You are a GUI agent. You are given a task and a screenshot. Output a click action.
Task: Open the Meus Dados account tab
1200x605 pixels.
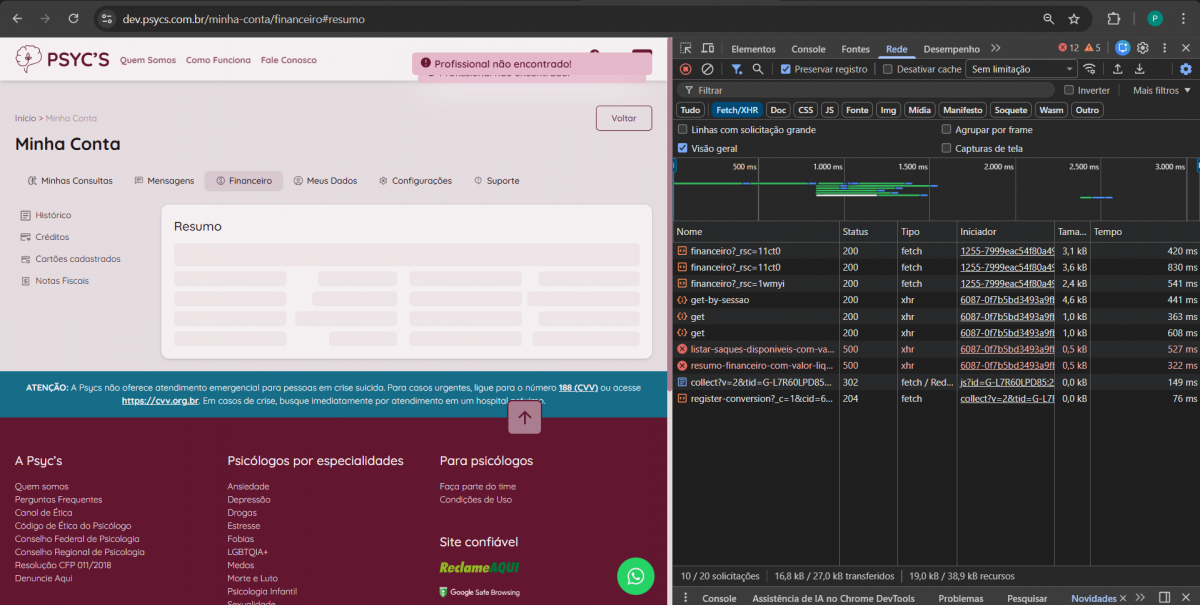[325, 181]
